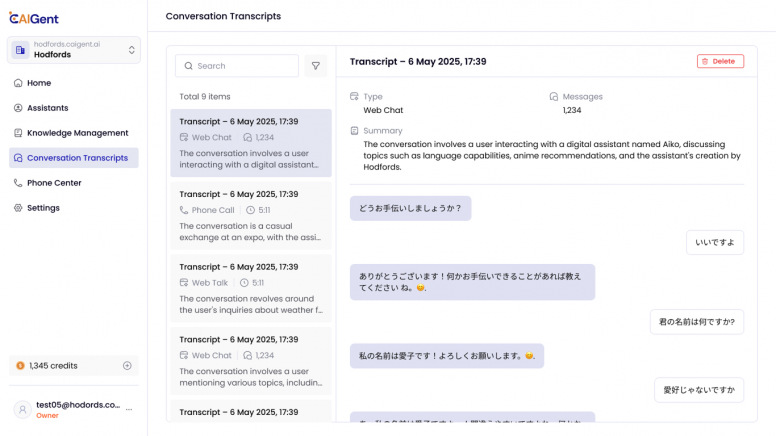The width and height of the screenshot is (776, 436).
Task: Delete the current transcript
Action: pyautogui.click(x=720, y=61)
